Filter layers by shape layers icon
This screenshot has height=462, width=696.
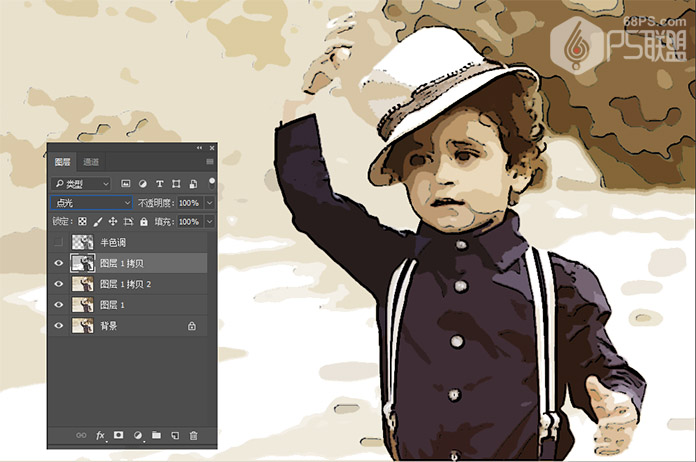coord(176,184)
